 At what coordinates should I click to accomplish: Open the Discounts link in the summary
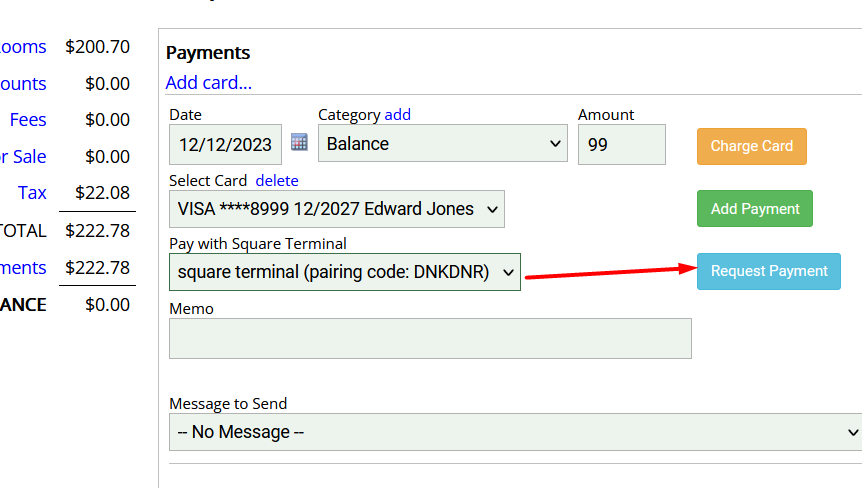pyautogui.click(x=23, y=84)
